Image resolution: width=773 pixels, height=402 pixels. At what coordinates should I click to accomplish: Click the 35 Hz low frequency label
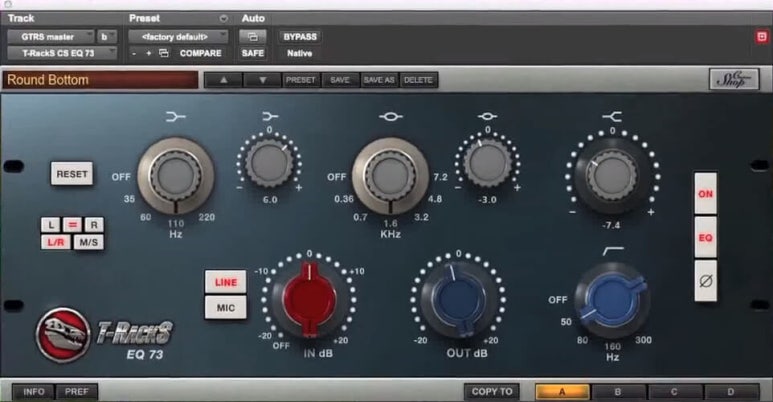click(x=129, y=199)
